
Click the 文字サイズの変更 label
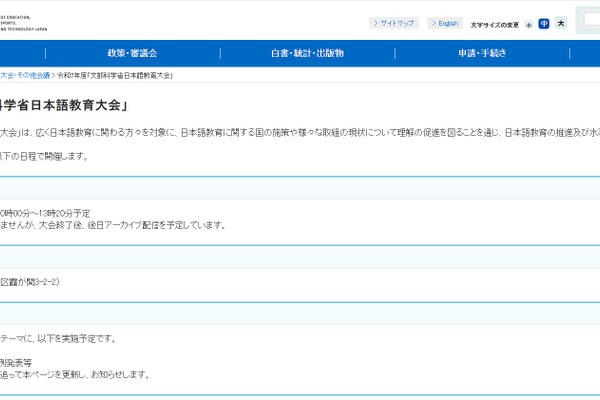(x=495, y=23)
